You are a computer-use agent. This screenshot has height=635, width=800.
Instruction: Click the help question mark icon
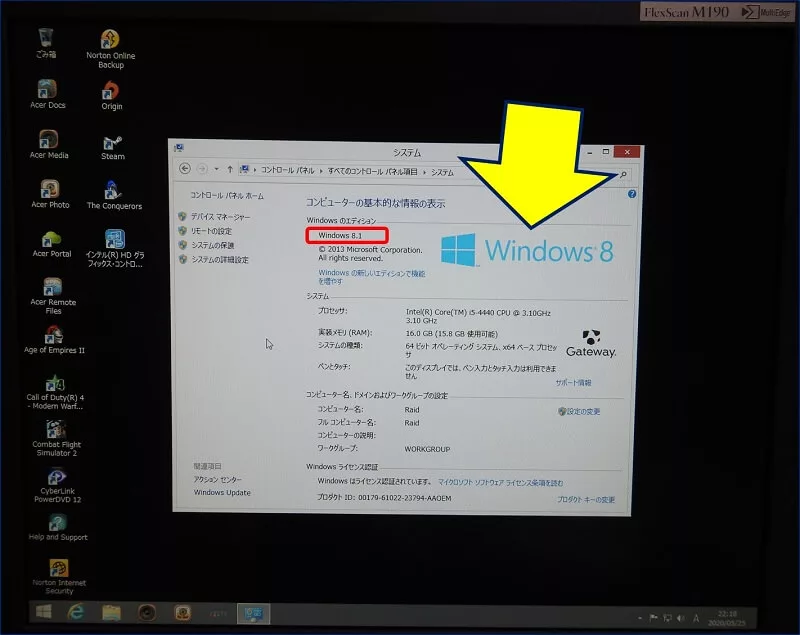(632, 194)
